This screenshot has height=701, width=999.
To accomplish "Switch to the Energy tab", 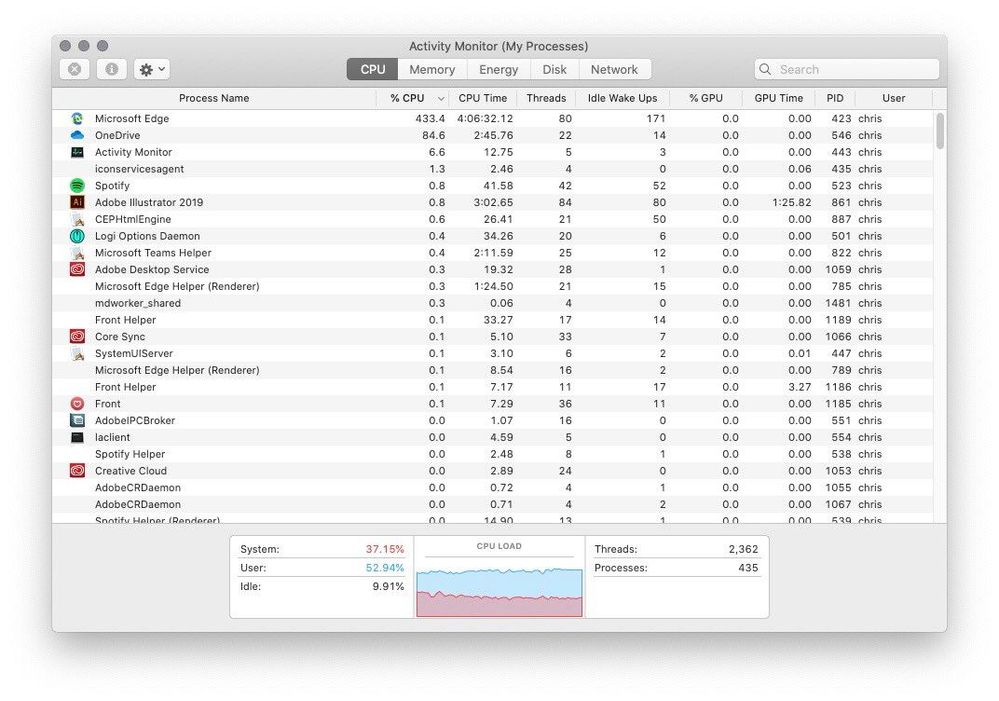I will (498, 69).
